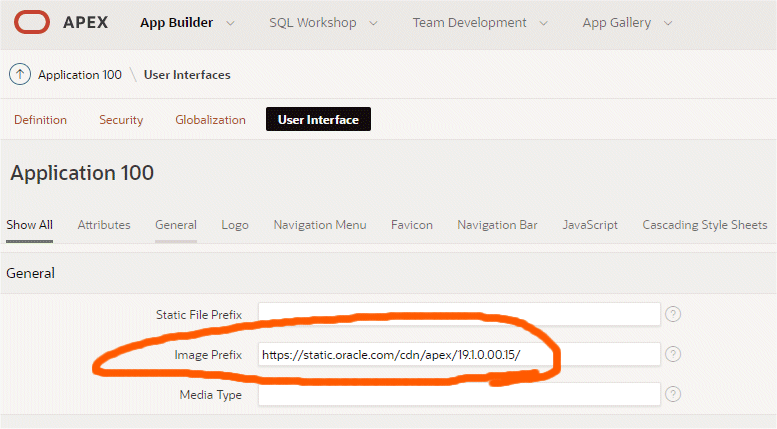The image size is (777, 429).
Task: Go to the JavaScript section tab
Action: 590,225
